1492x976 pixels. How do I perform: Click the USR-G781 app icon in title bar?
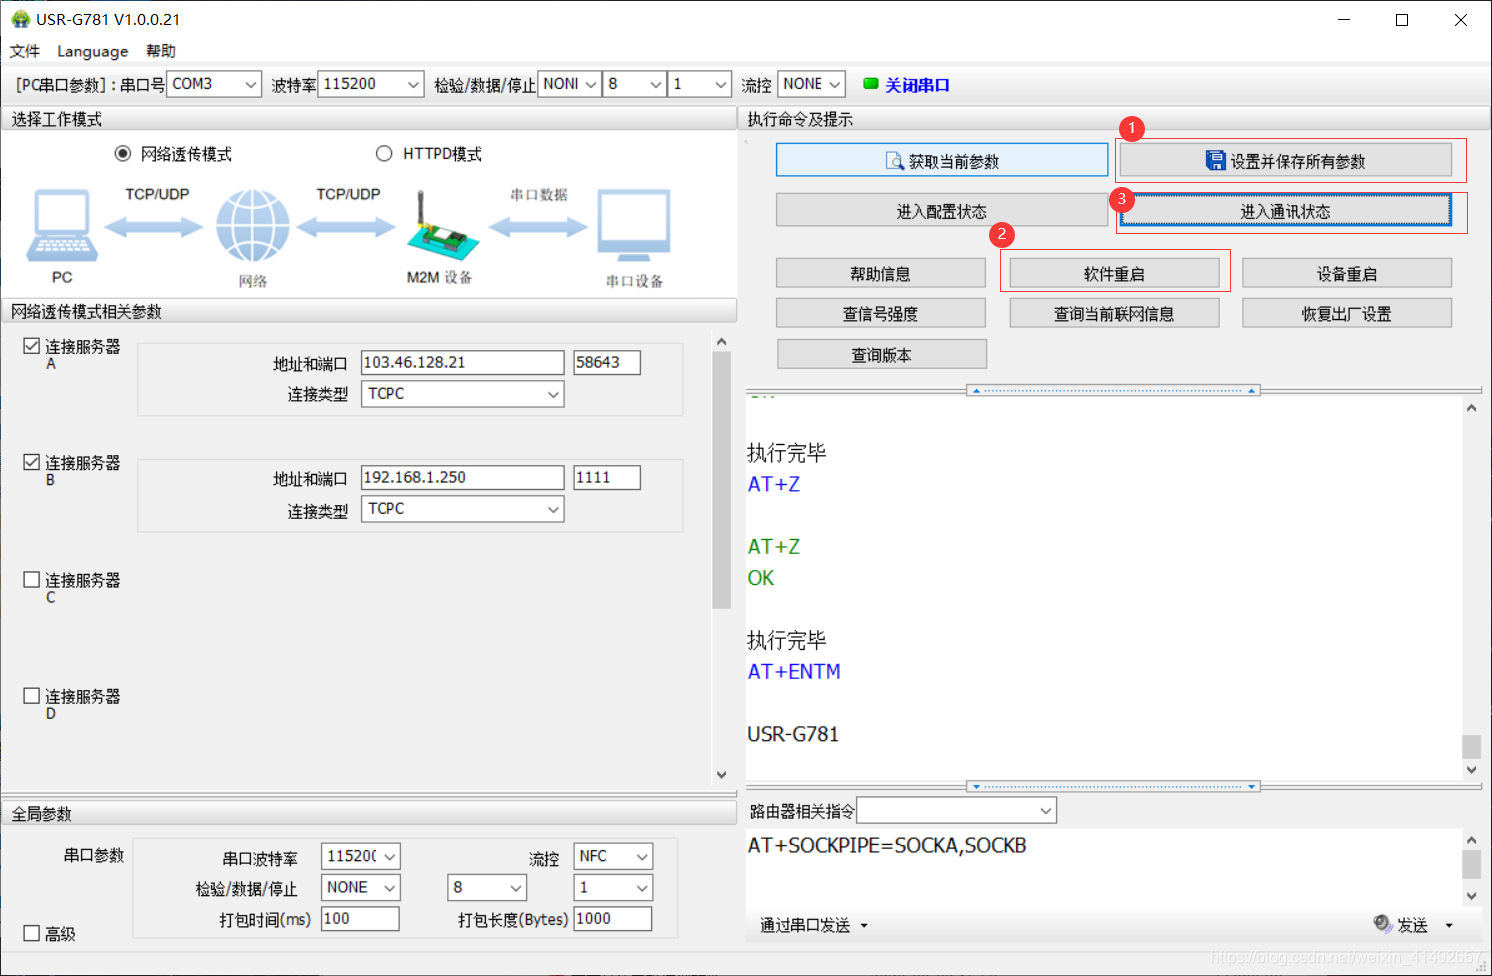(x=20, y=19)
